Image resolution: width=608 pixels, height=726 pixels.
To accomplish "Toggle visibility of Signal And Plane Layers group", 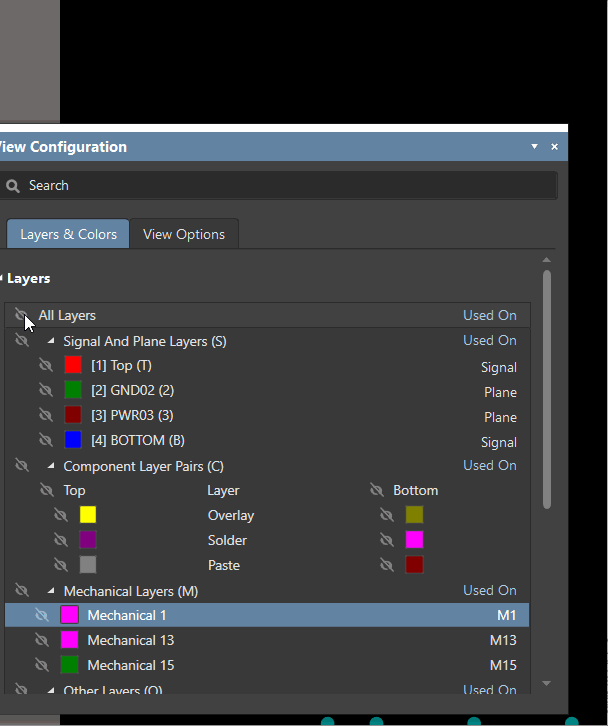I will (21, 341).
